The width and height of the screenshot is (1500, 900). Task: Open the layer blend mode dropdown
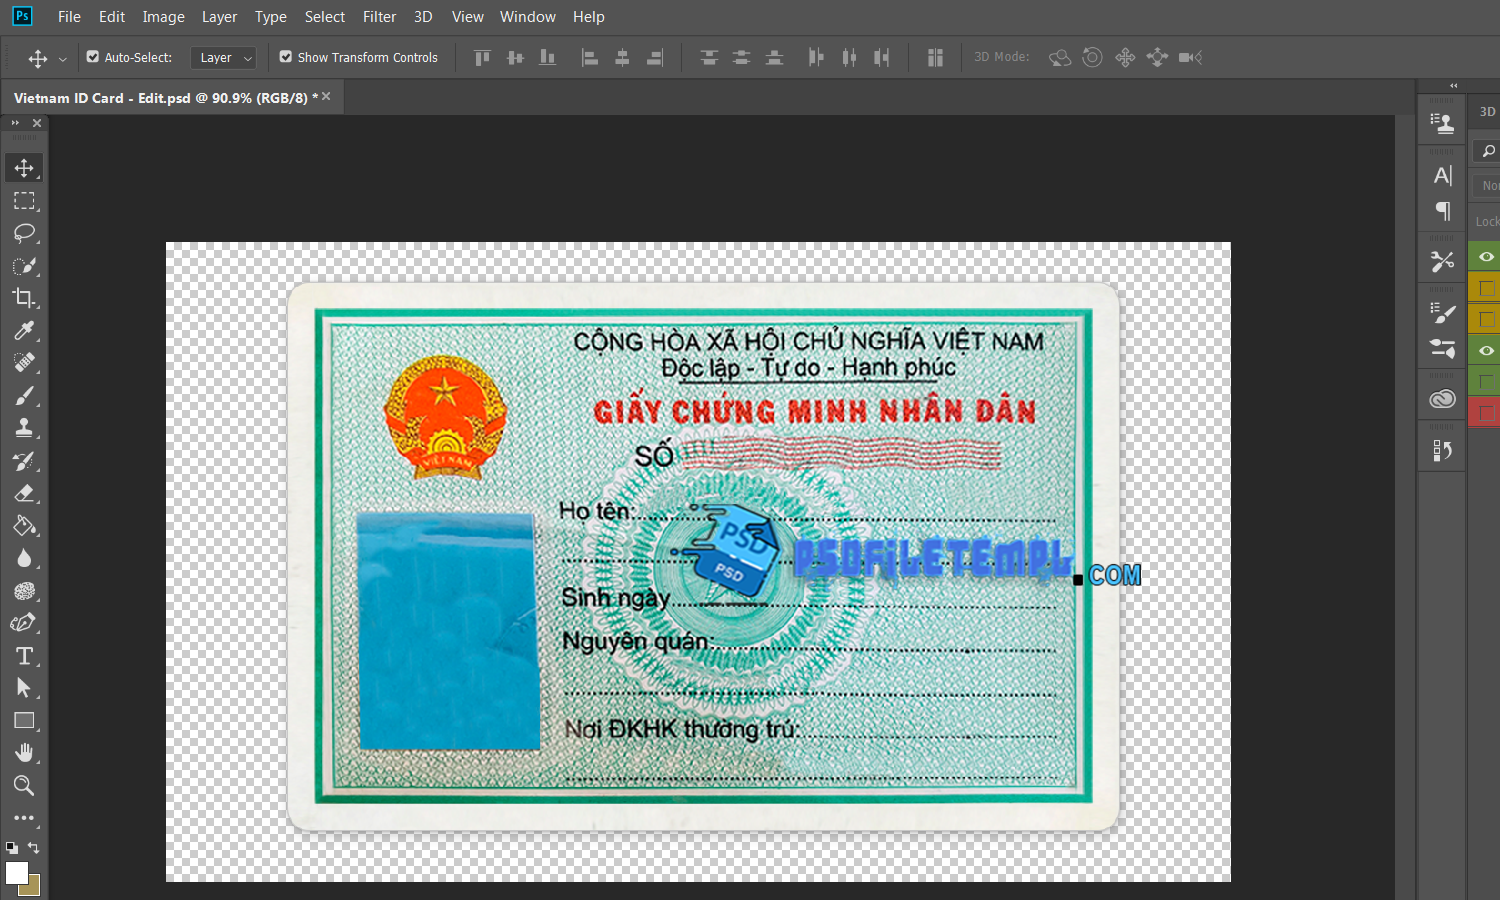coord(1487,186)
